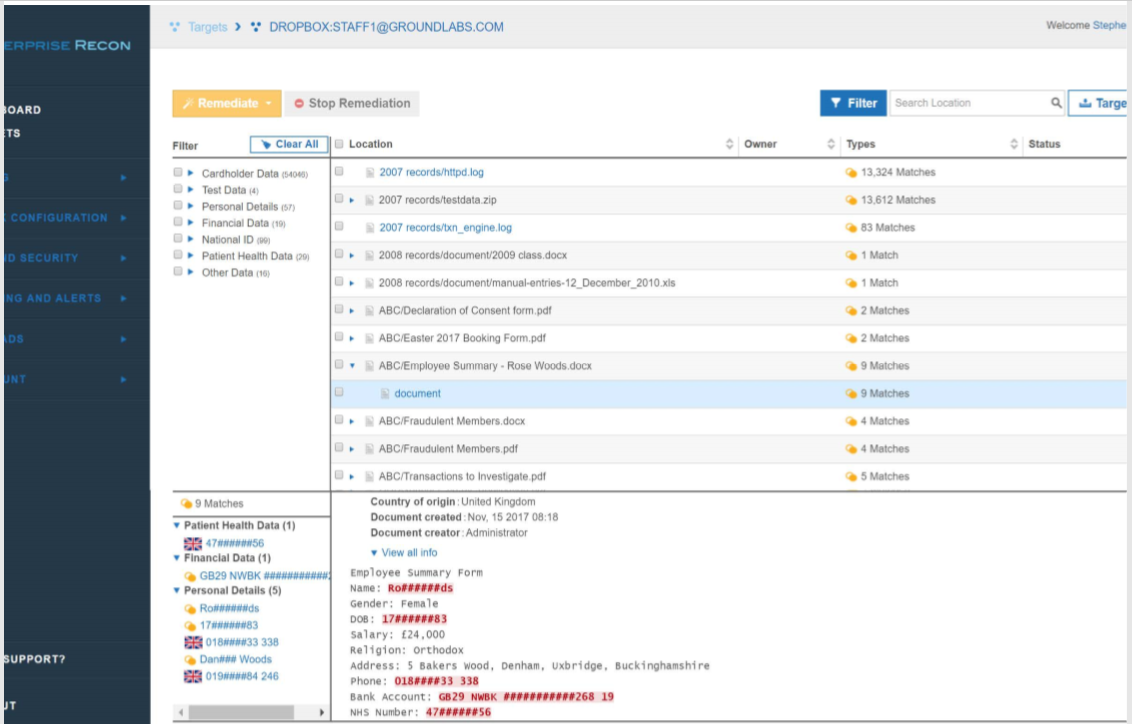The height and width of the screenshot is (724, 1132).
Task: Click the Targets breadcrumb network icon
Action: click(175, 27)
